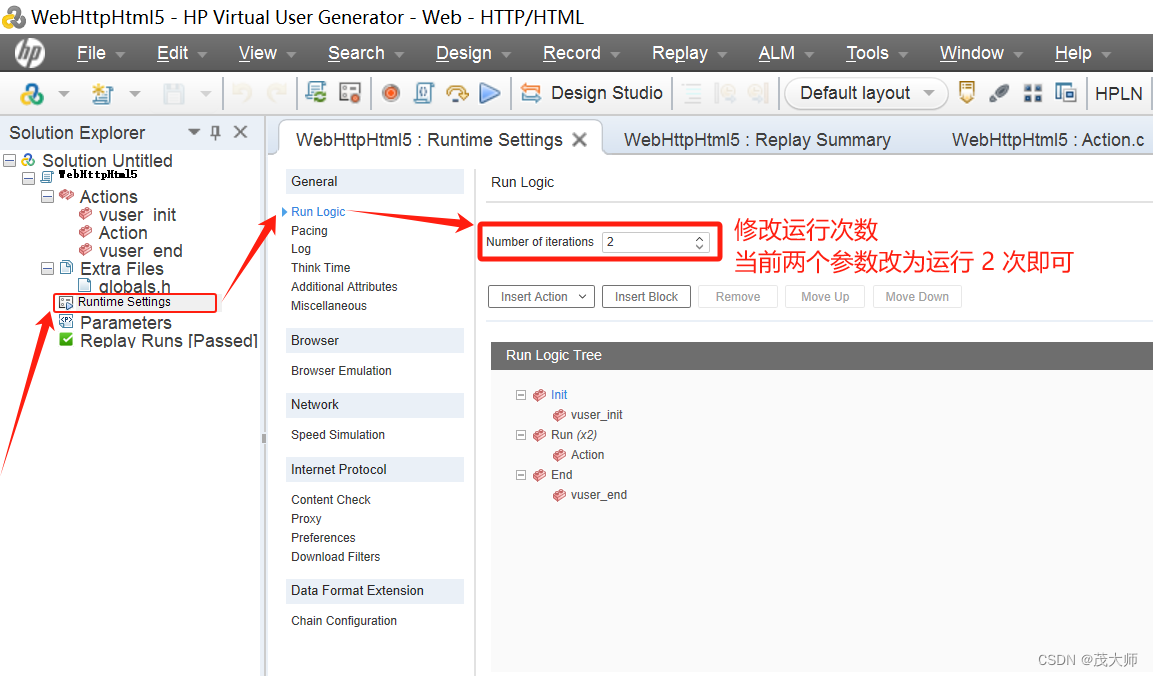Open the Tools menu
Viewport: 1153px width, 676px height.
tap(877, 53)
